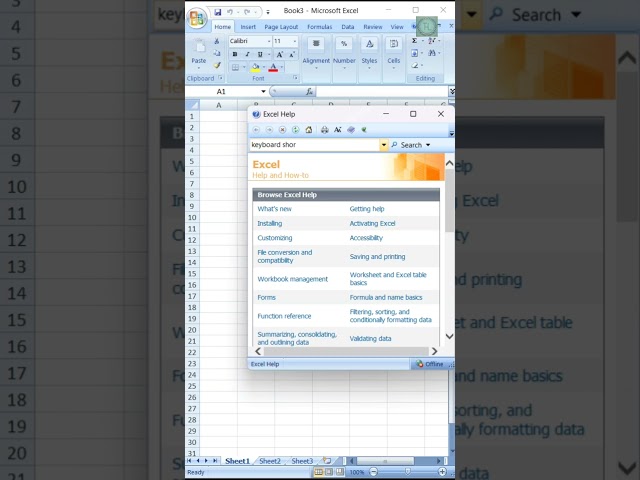Click the zoom slider handle in status bar
Image resolution: width=640 pixels, height=480 pixels.
click(x=408, y=472)
